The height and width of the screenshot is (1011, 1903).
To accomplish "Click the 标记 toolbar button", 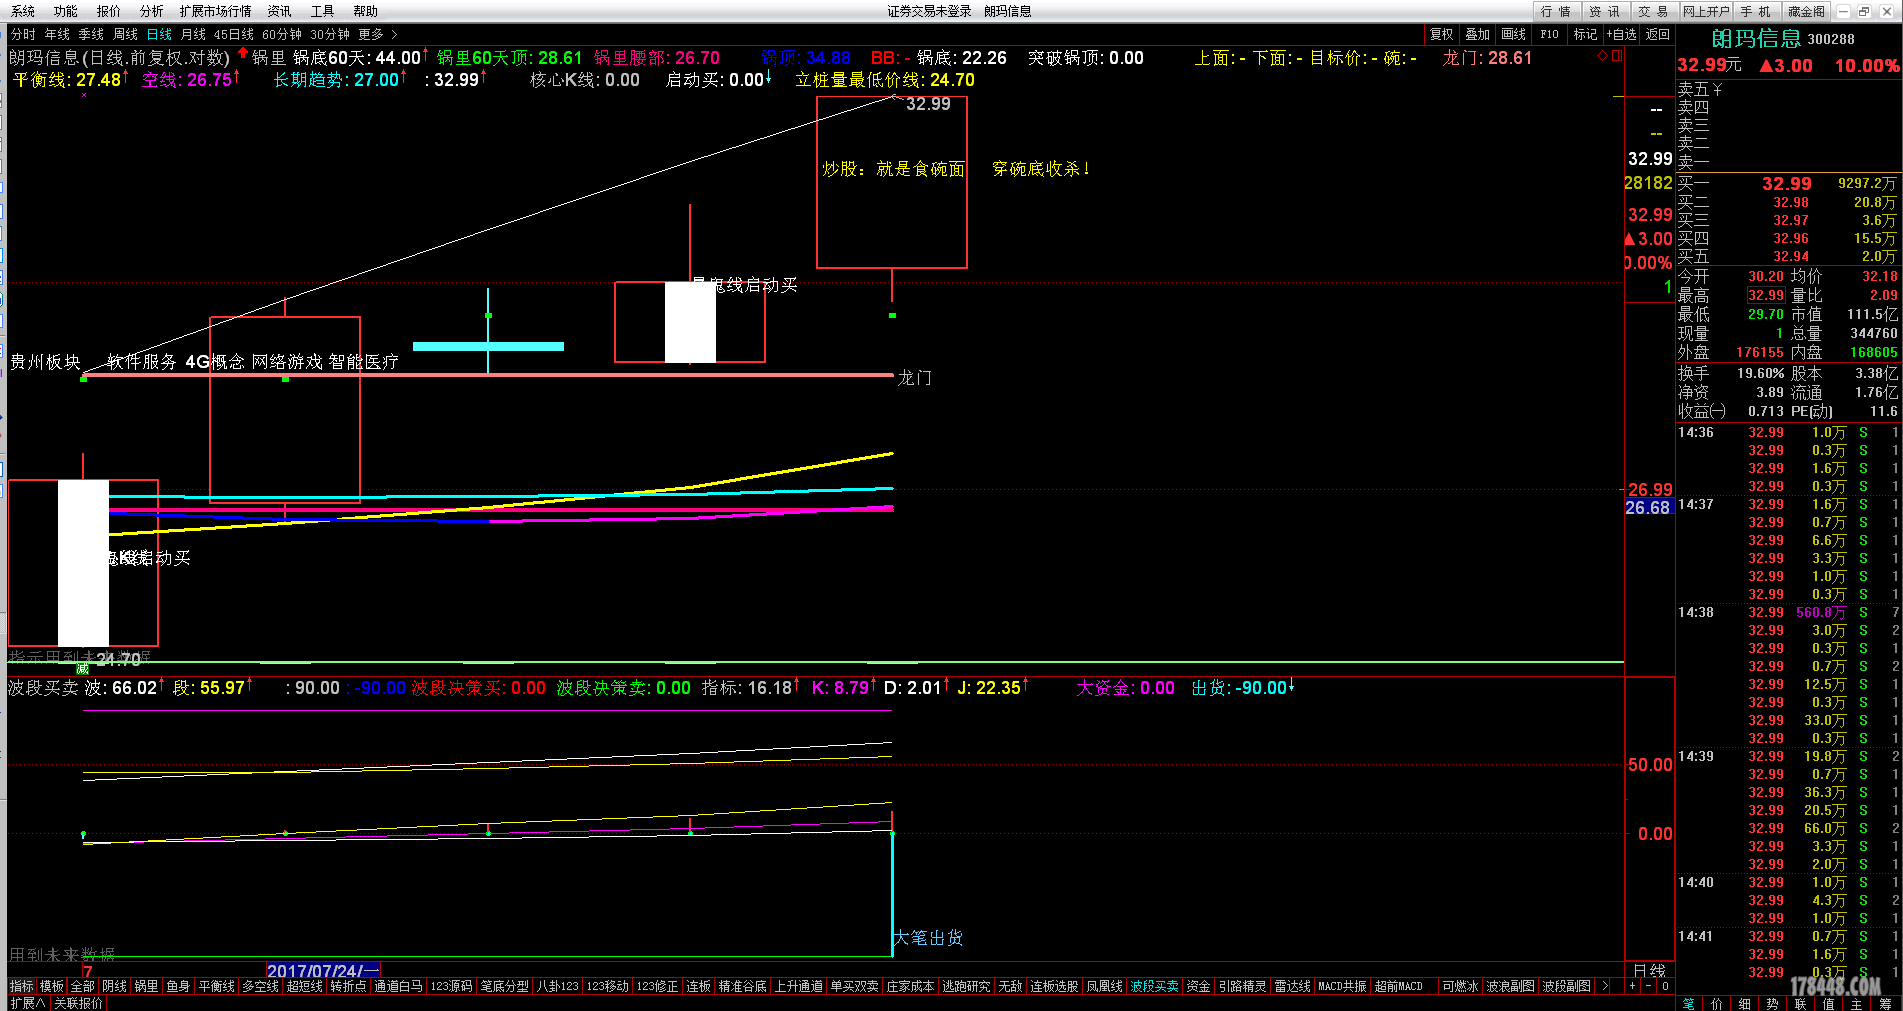I will click(x=1586, y=34).
